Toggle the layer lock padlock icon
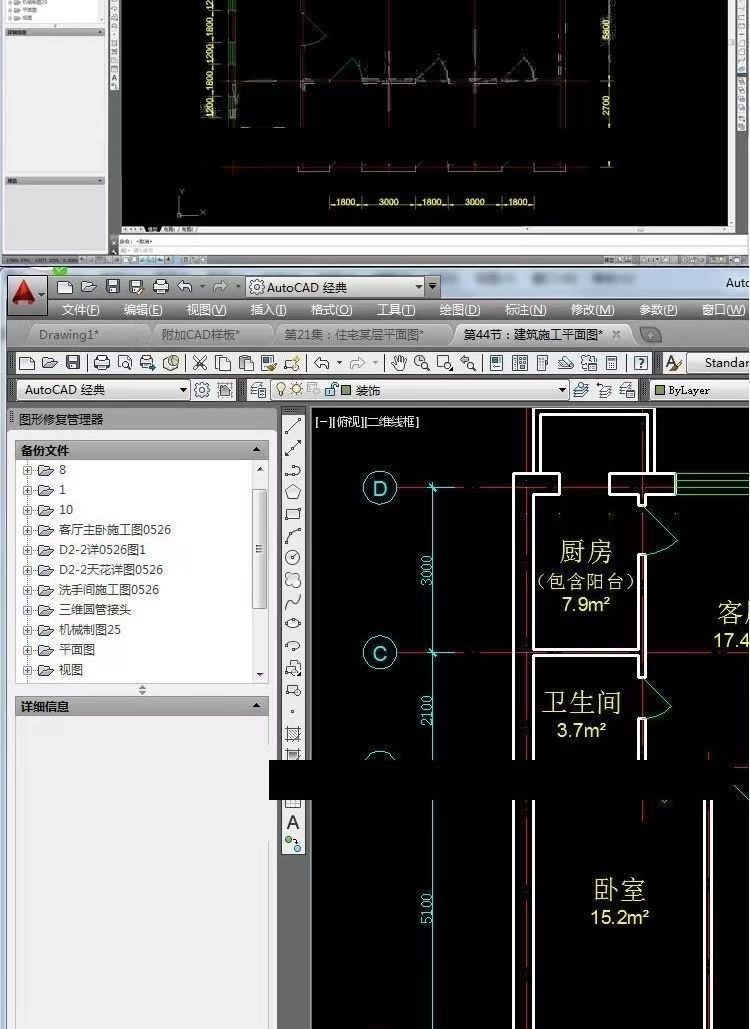This screenshot has width=750, height=1029. click(331, 390)
